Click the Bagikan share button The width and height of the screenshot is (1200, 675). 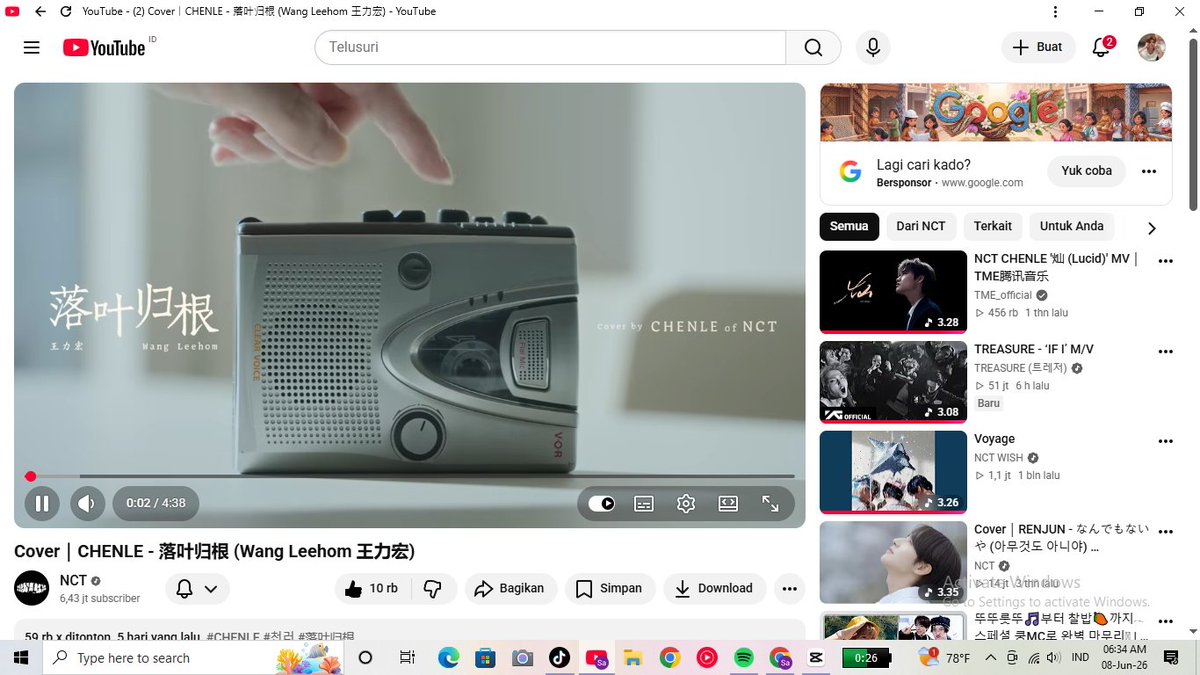509,589
